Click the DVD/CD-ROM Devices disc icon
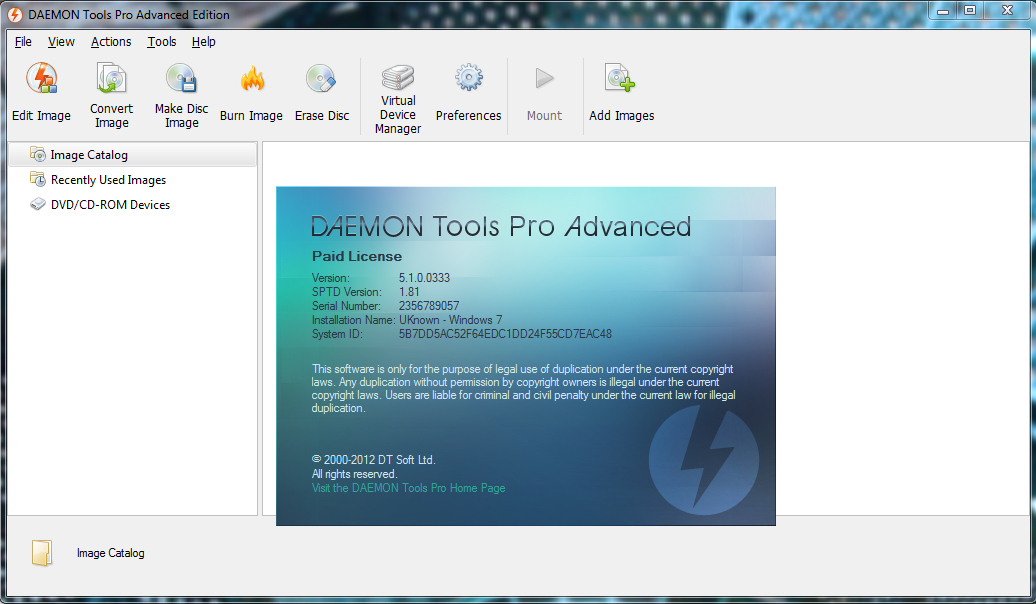This screenshot has height=604, width=1036. point(38,204)
